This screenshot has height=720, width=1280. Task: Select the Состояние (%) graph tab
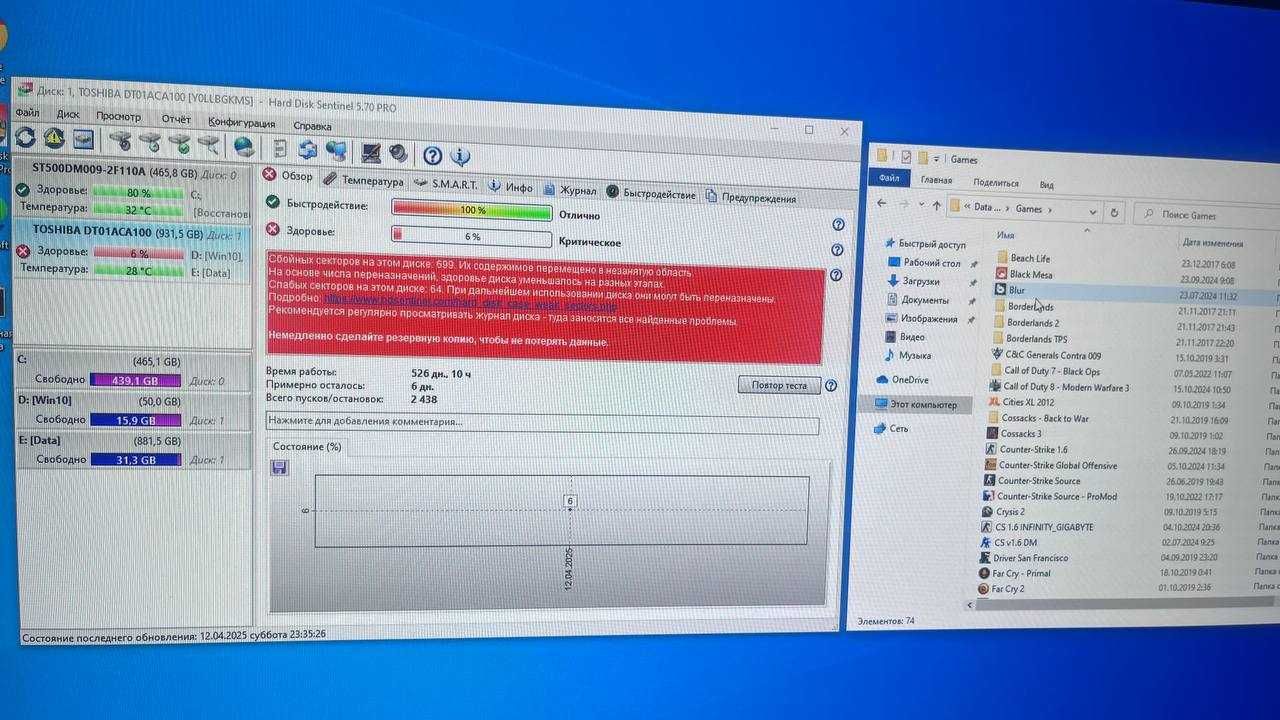[x=306, y=446]
